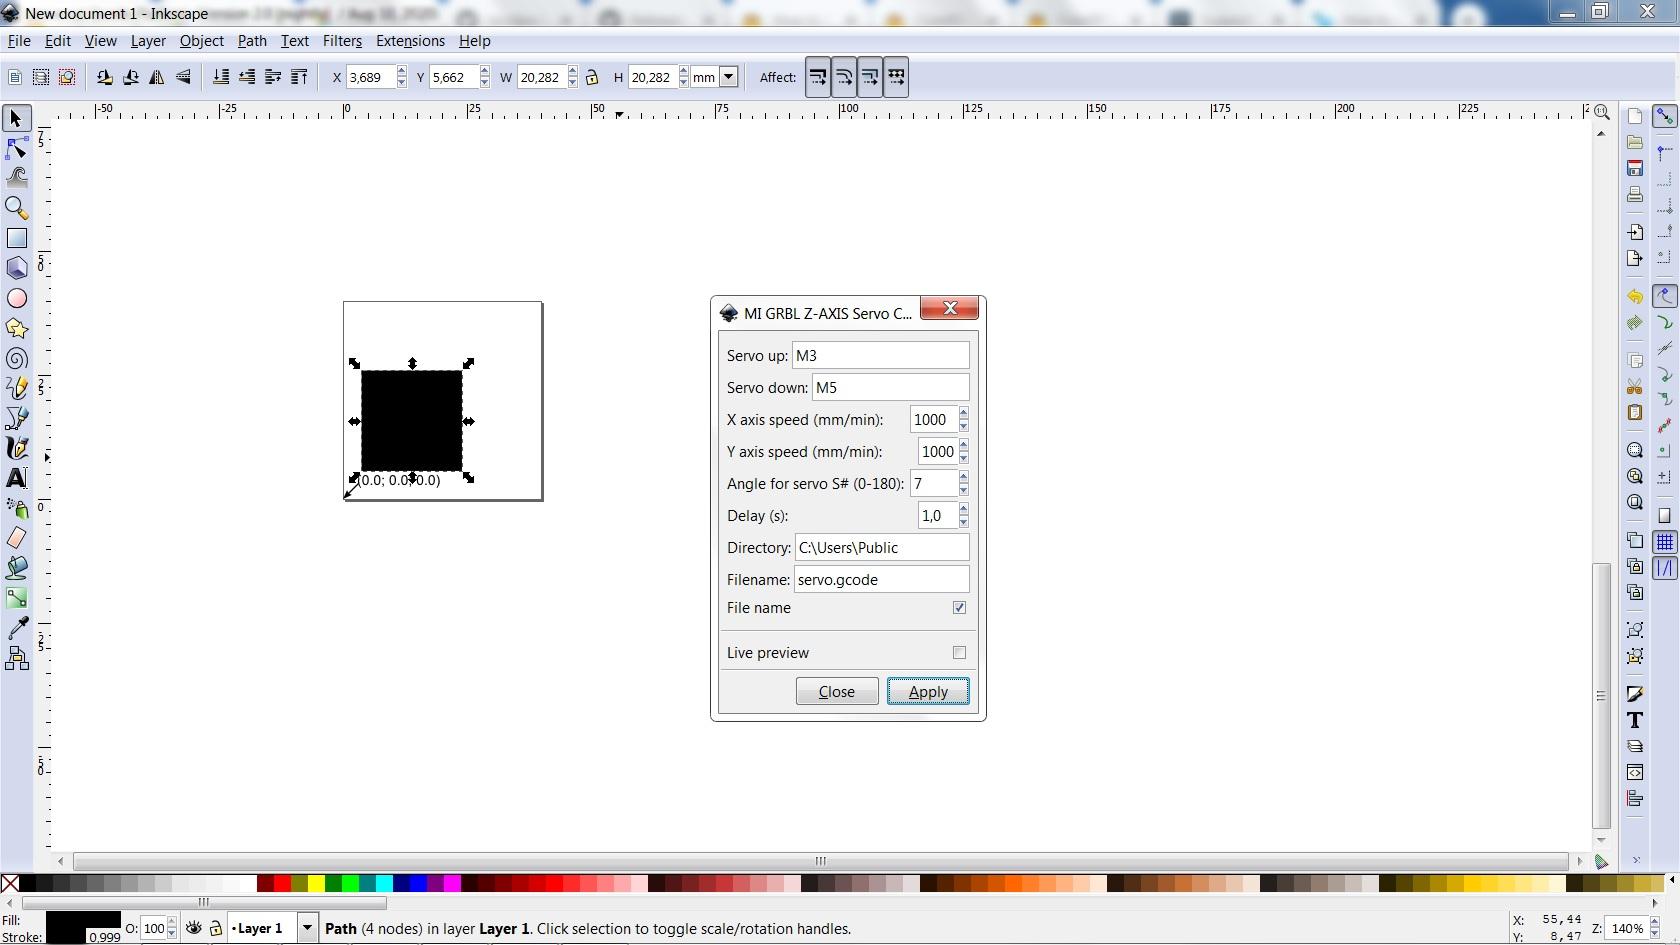Select the 3D Box tool

[x=16, y=269]
